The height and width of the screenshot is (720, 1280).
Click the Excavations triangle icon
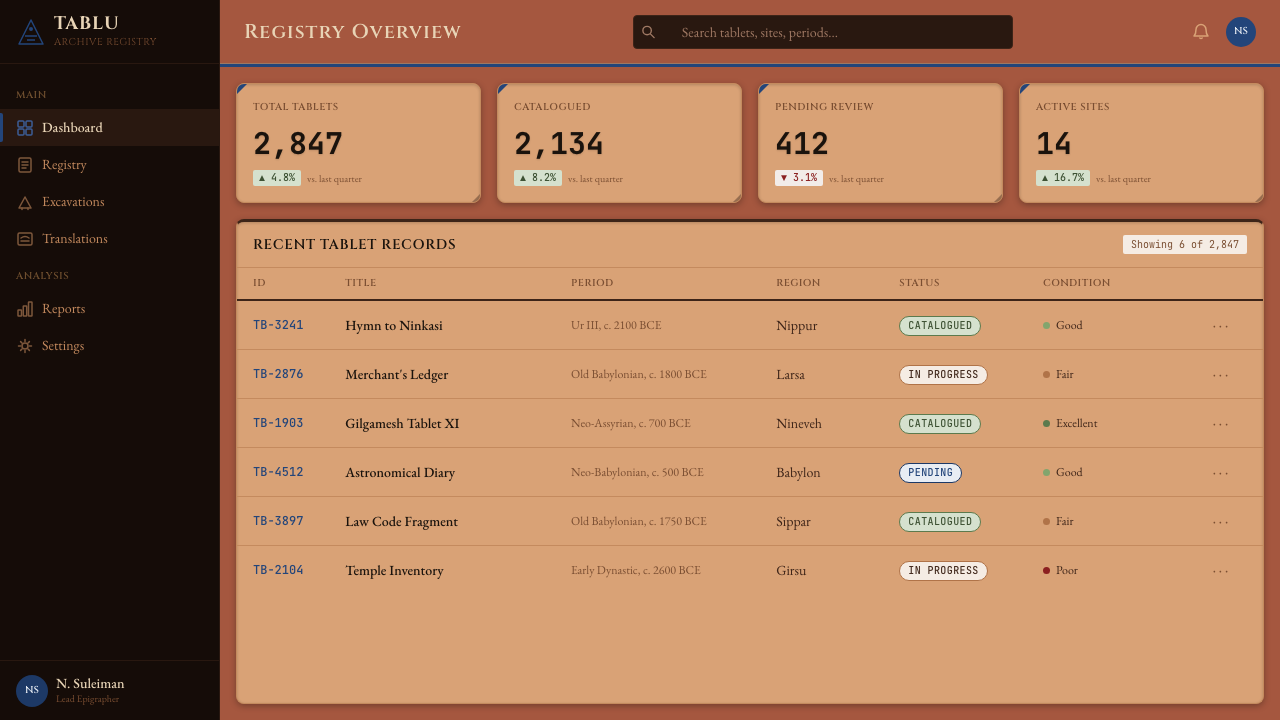(25, 202)
